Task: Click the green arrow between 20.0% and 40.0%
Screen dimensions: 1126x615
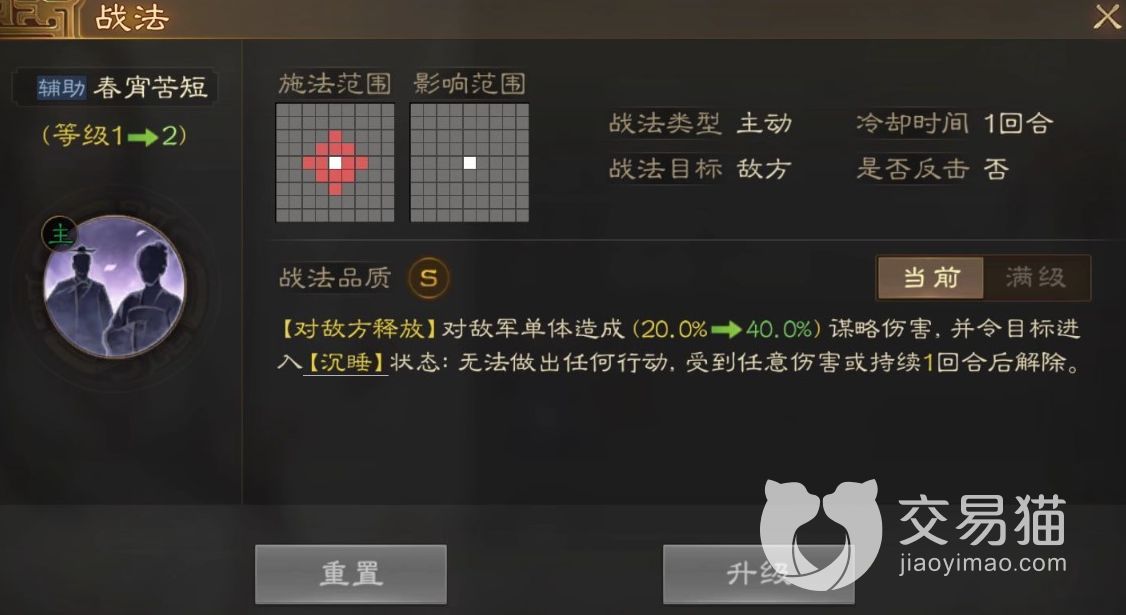Action: [726, 330]
